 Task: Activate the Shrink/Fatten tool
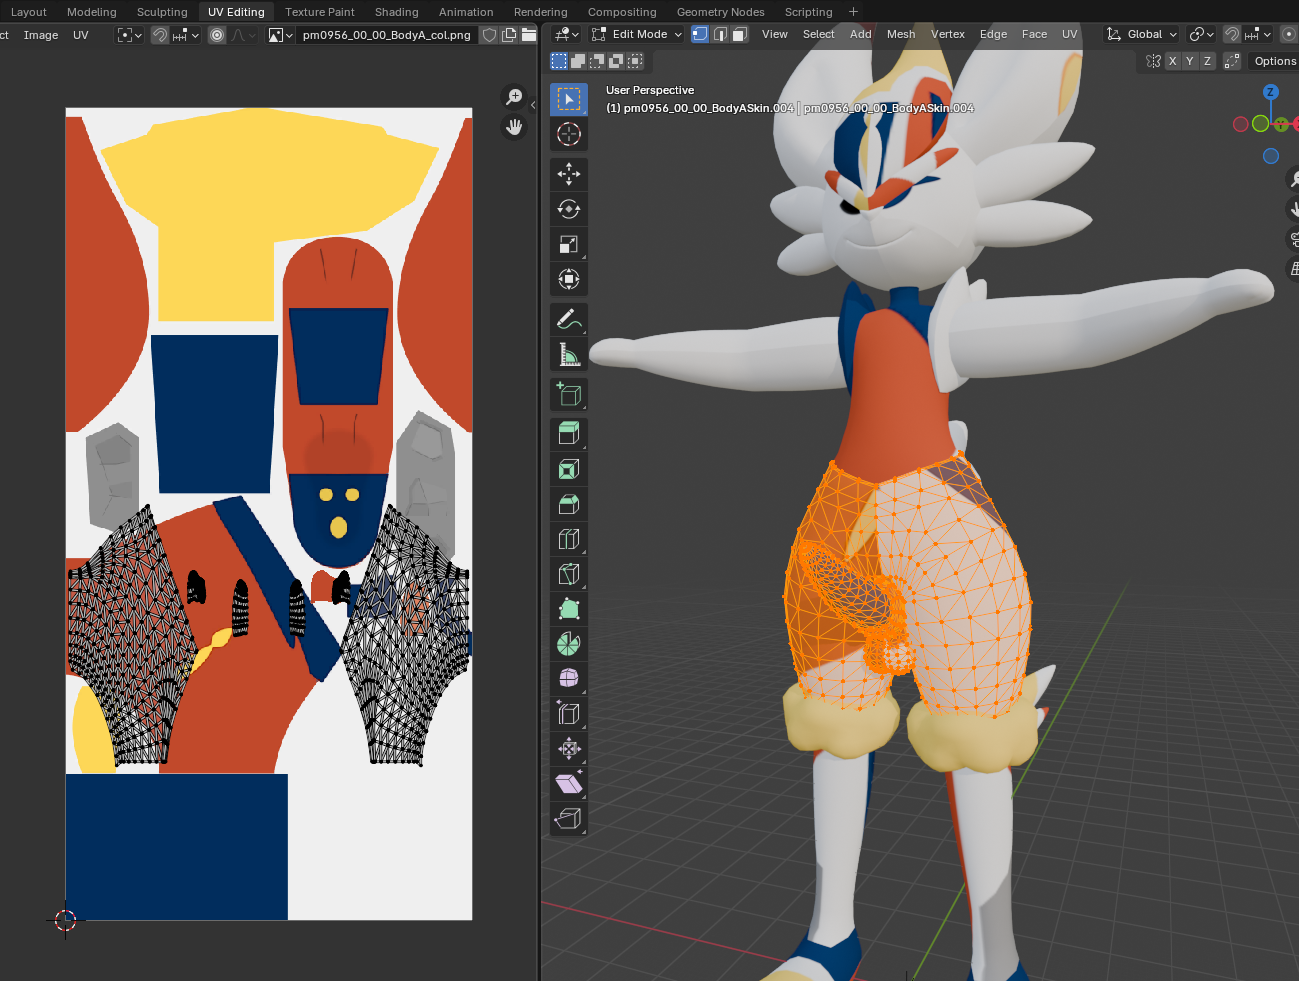coord(569,749)
